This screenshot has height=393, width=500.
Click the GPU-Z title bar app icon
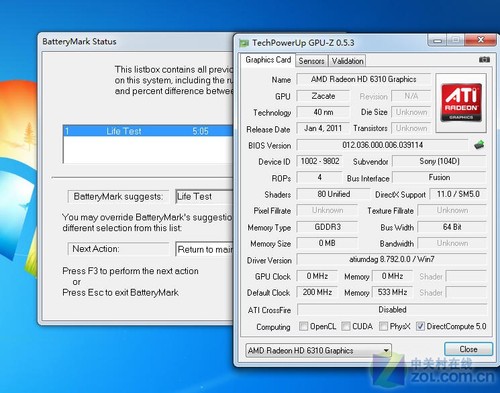[244, 43]
